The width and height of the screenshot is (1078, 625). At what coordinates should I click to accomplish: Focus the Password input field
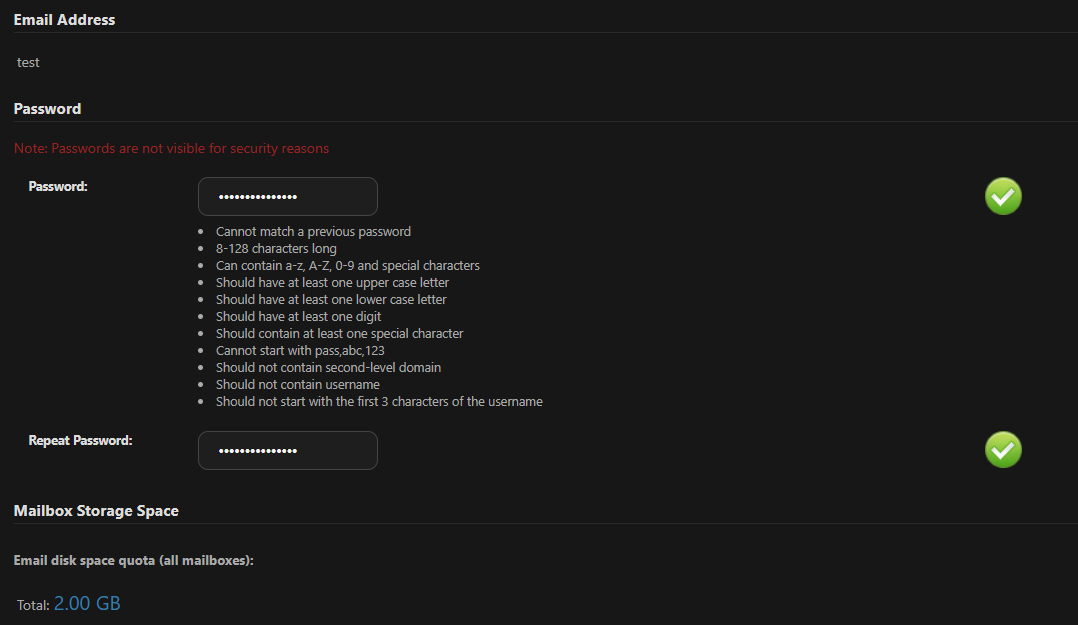click(x=288, y=196)
